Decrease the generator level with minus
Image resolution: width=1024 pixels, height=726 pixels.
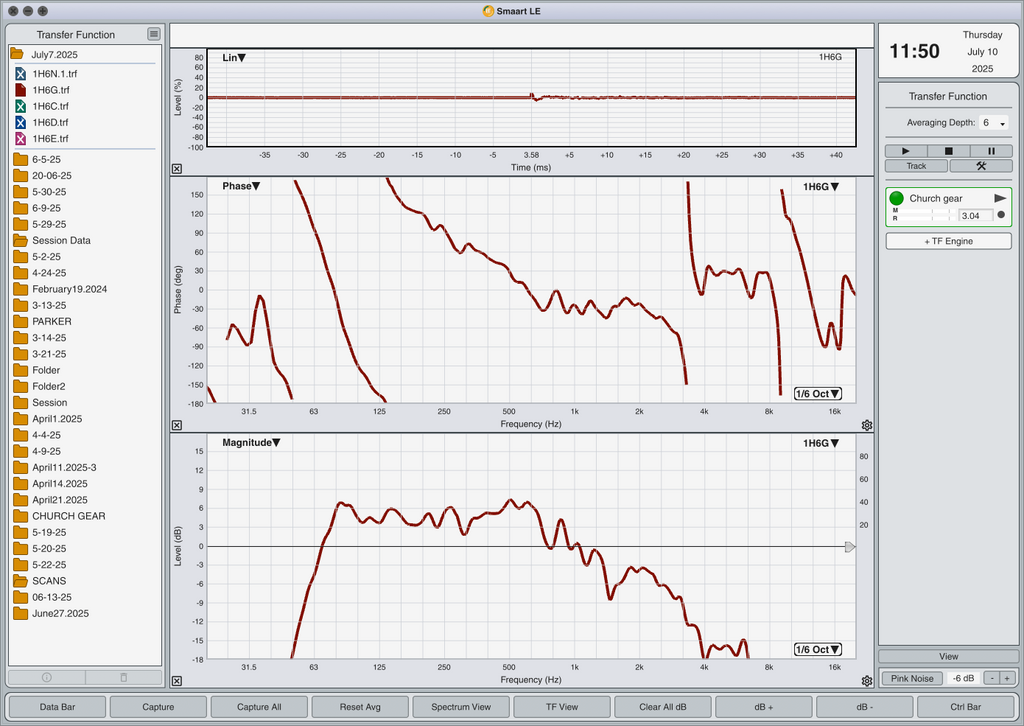pyautogui.click(x=992, y=678)
